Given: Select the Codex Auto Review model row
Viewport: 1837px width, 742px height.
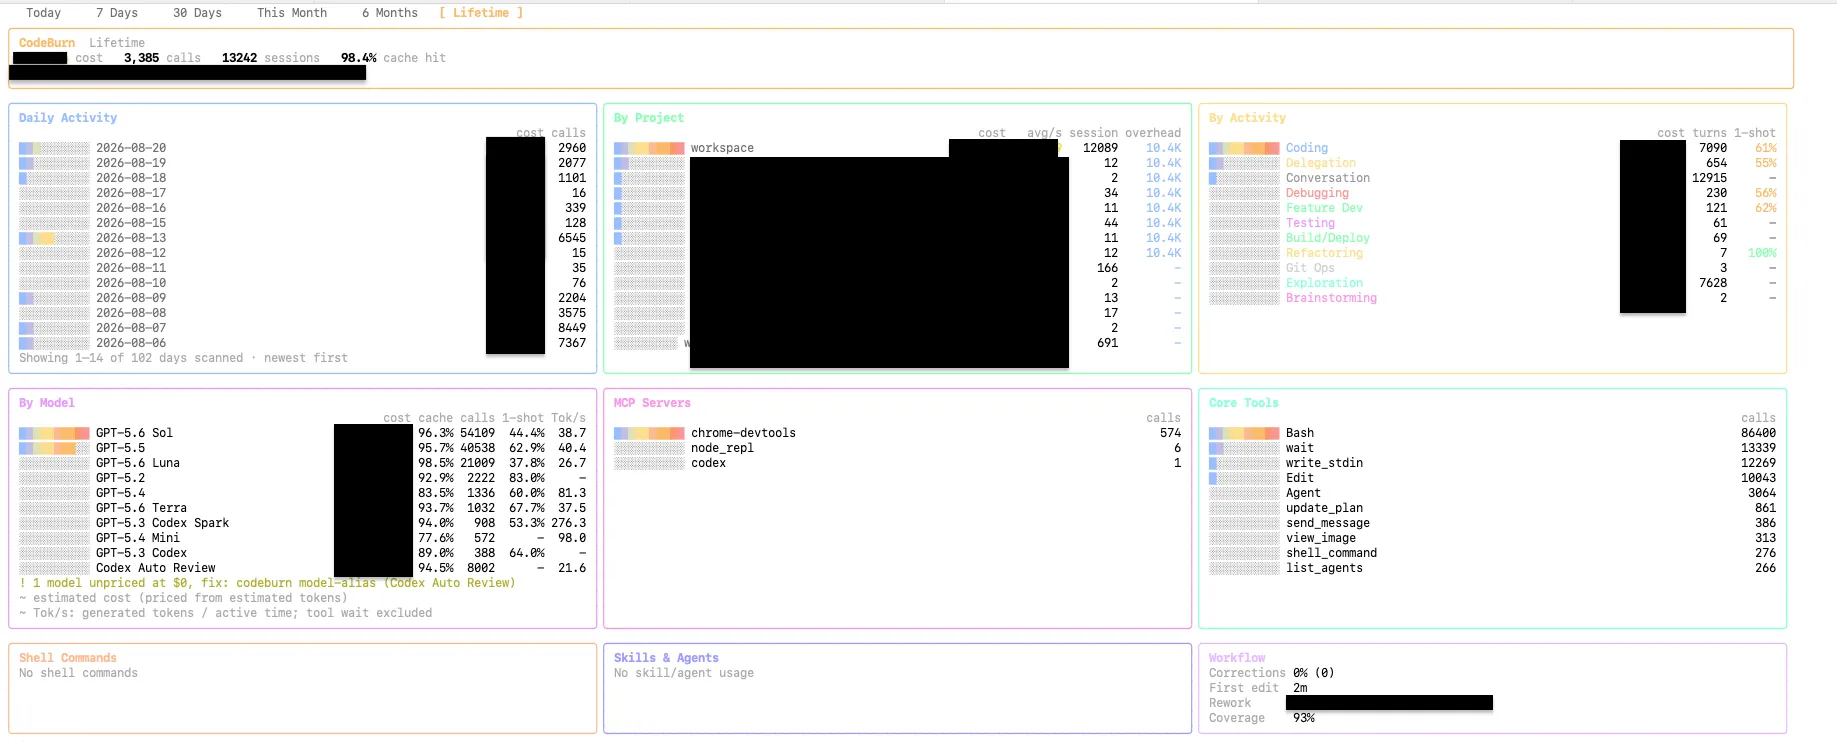Looking at the screenshot, I should tap(302, 568).
